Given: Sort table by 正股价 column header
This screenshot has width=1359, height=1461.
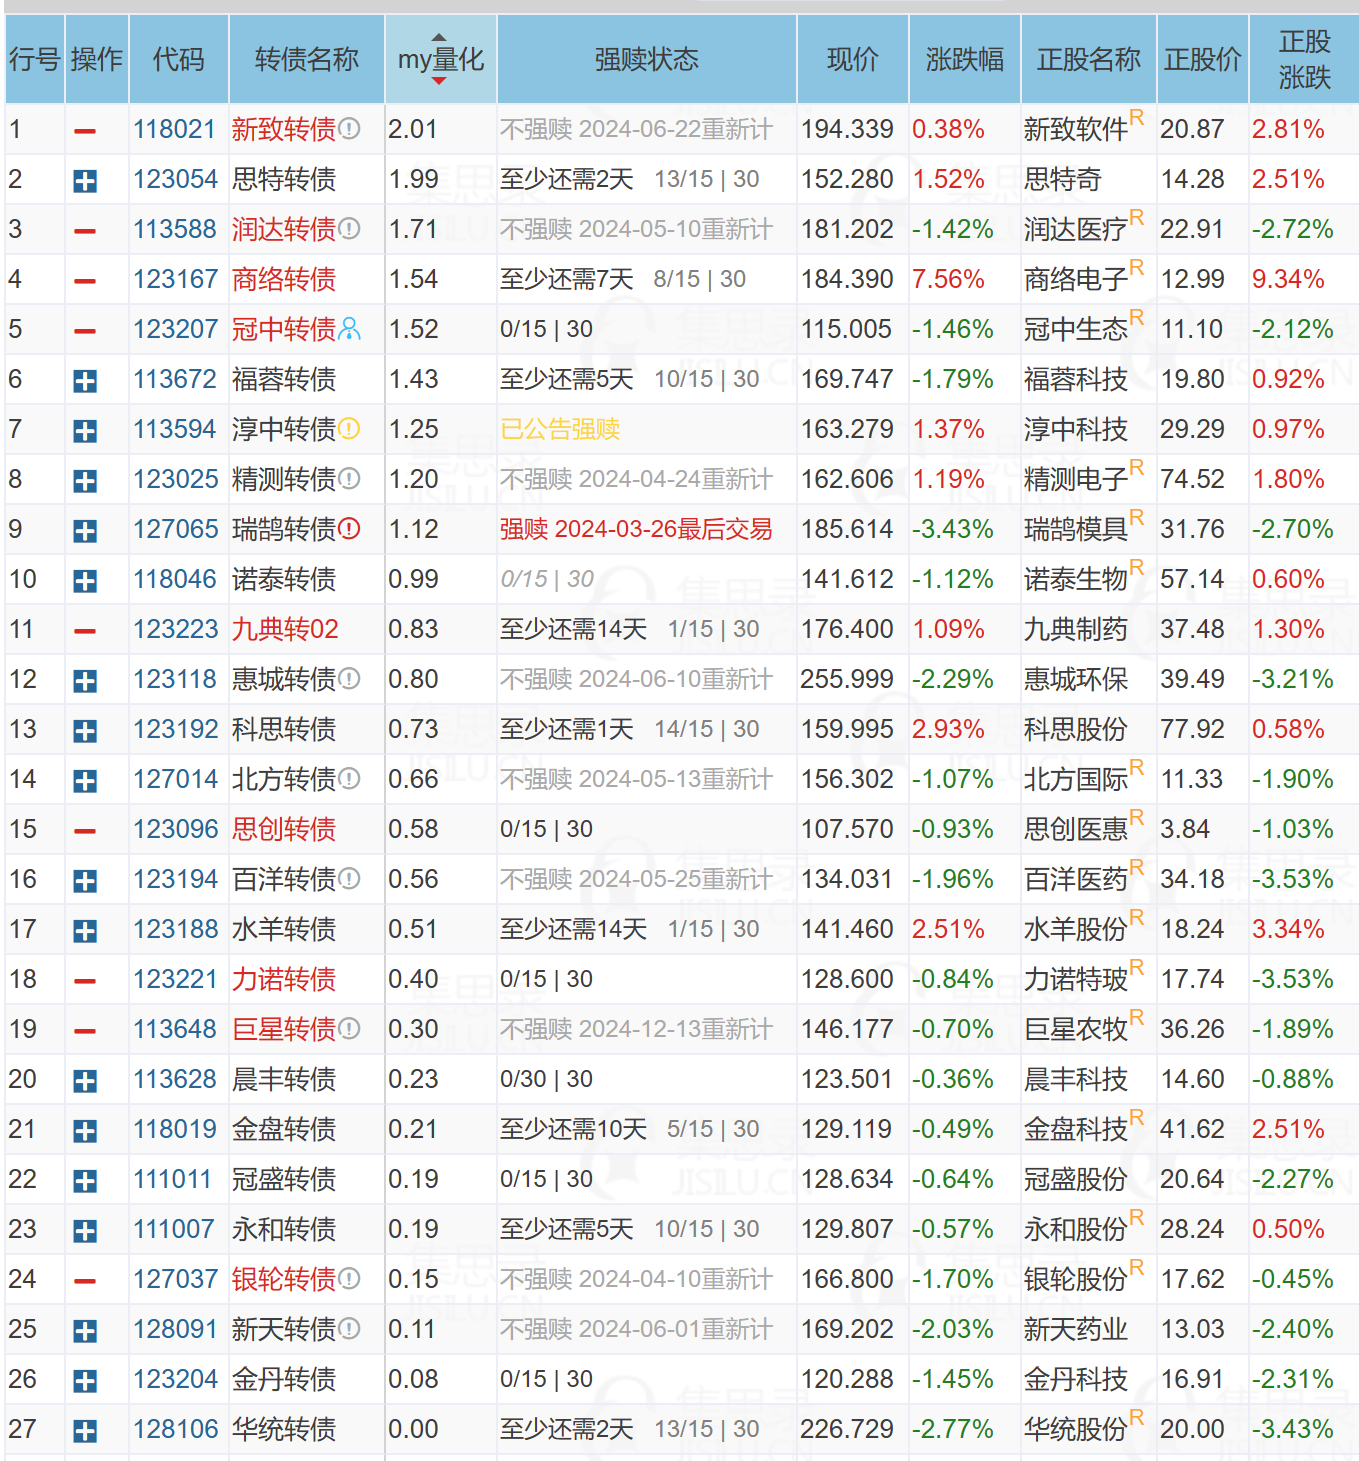Looking at the screenshot, I should (x=1203, y=59).
